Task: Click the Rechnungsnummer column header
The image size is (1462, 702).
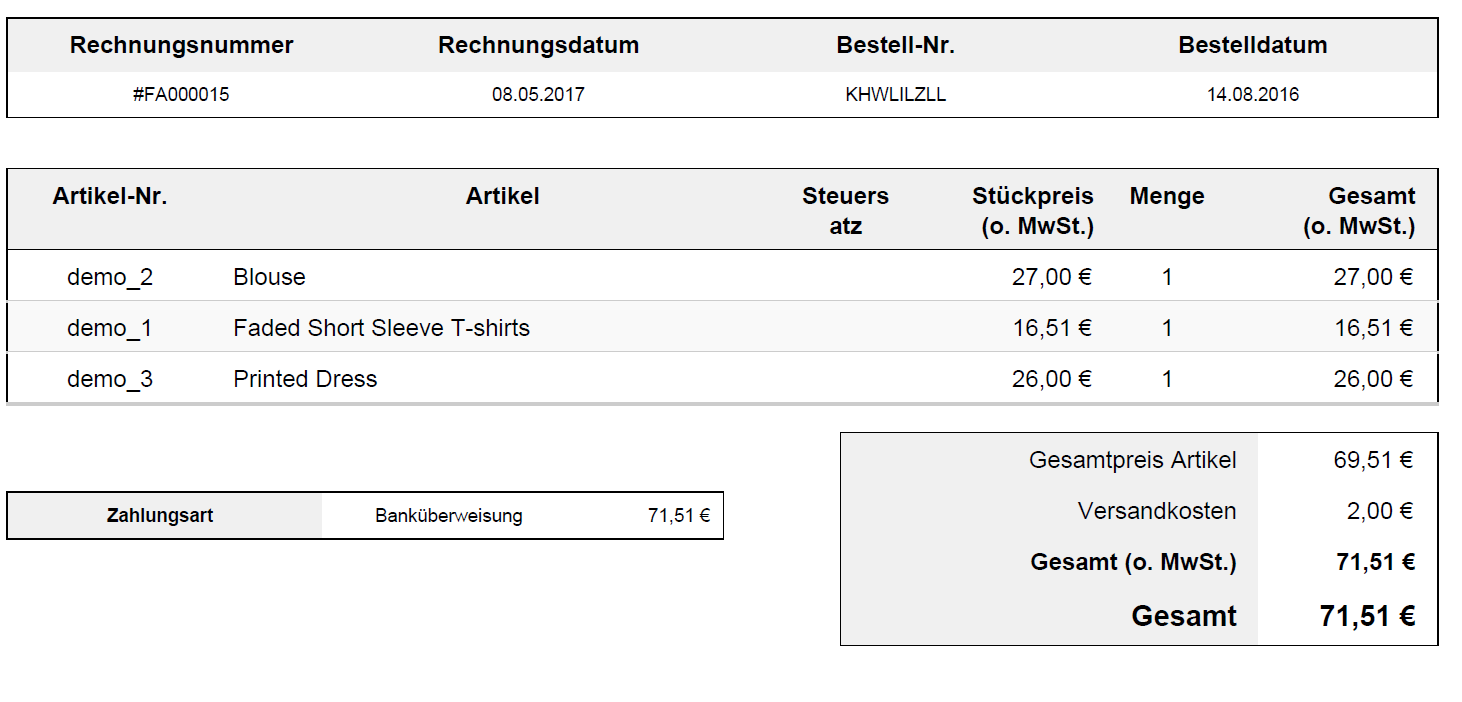Action: coord(181,45)
